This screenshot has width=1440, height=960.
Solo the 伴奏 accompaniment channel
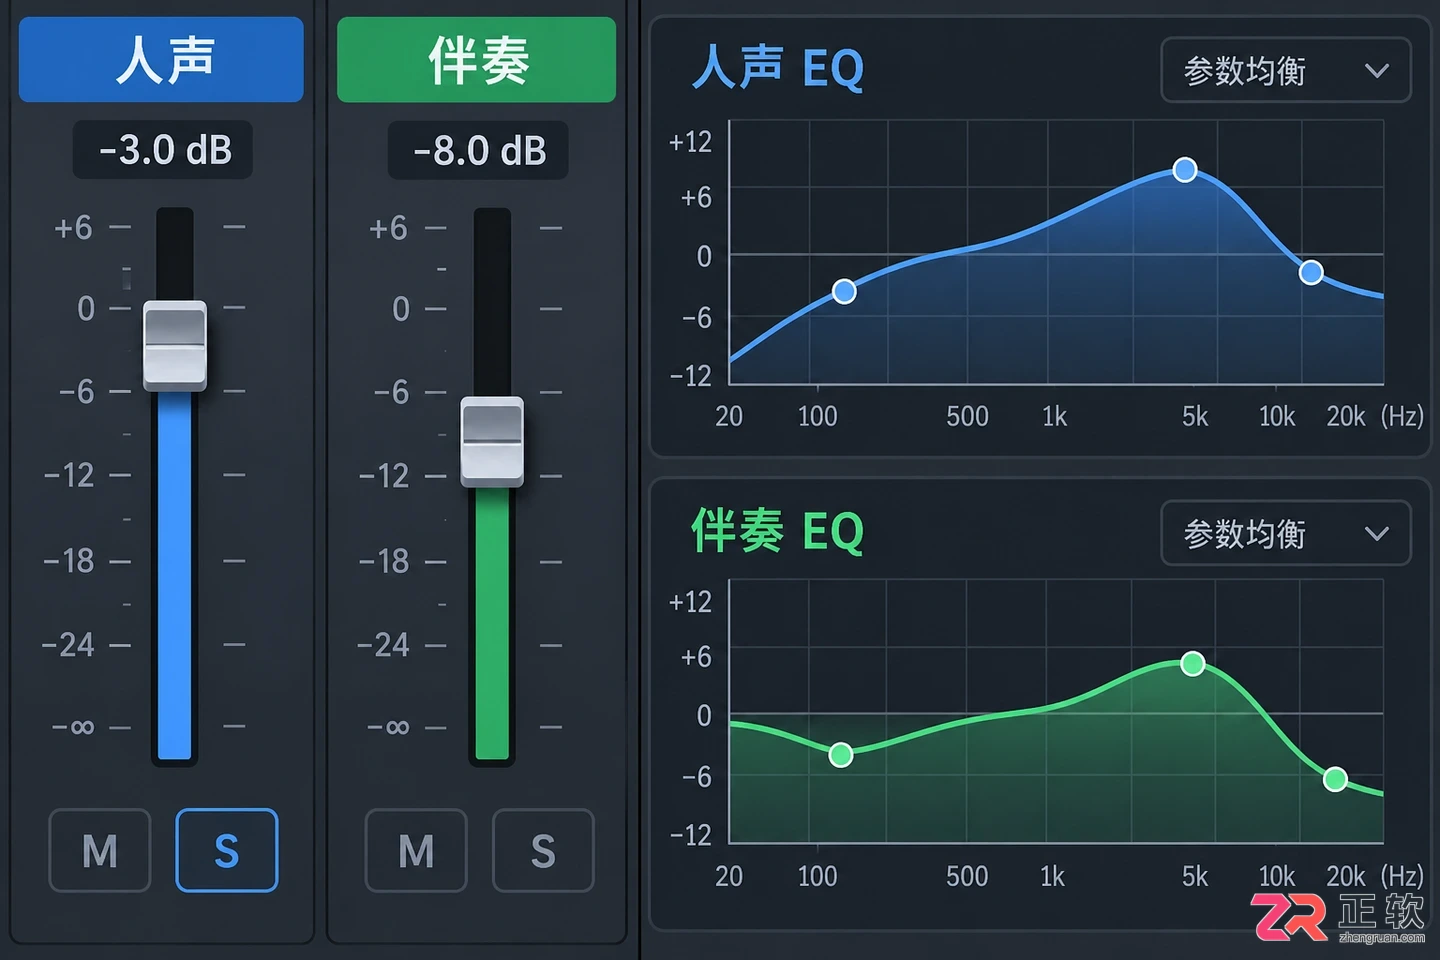pos(543,850)
